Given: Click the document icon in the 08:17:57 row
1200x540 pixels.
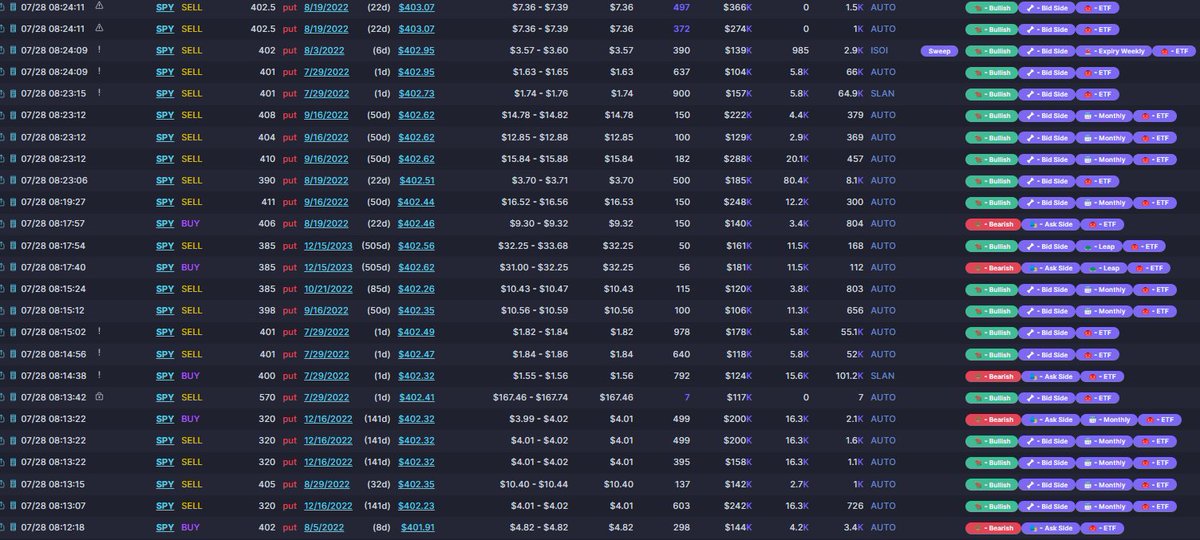Looking at the screenshot, I should [14, 224].
